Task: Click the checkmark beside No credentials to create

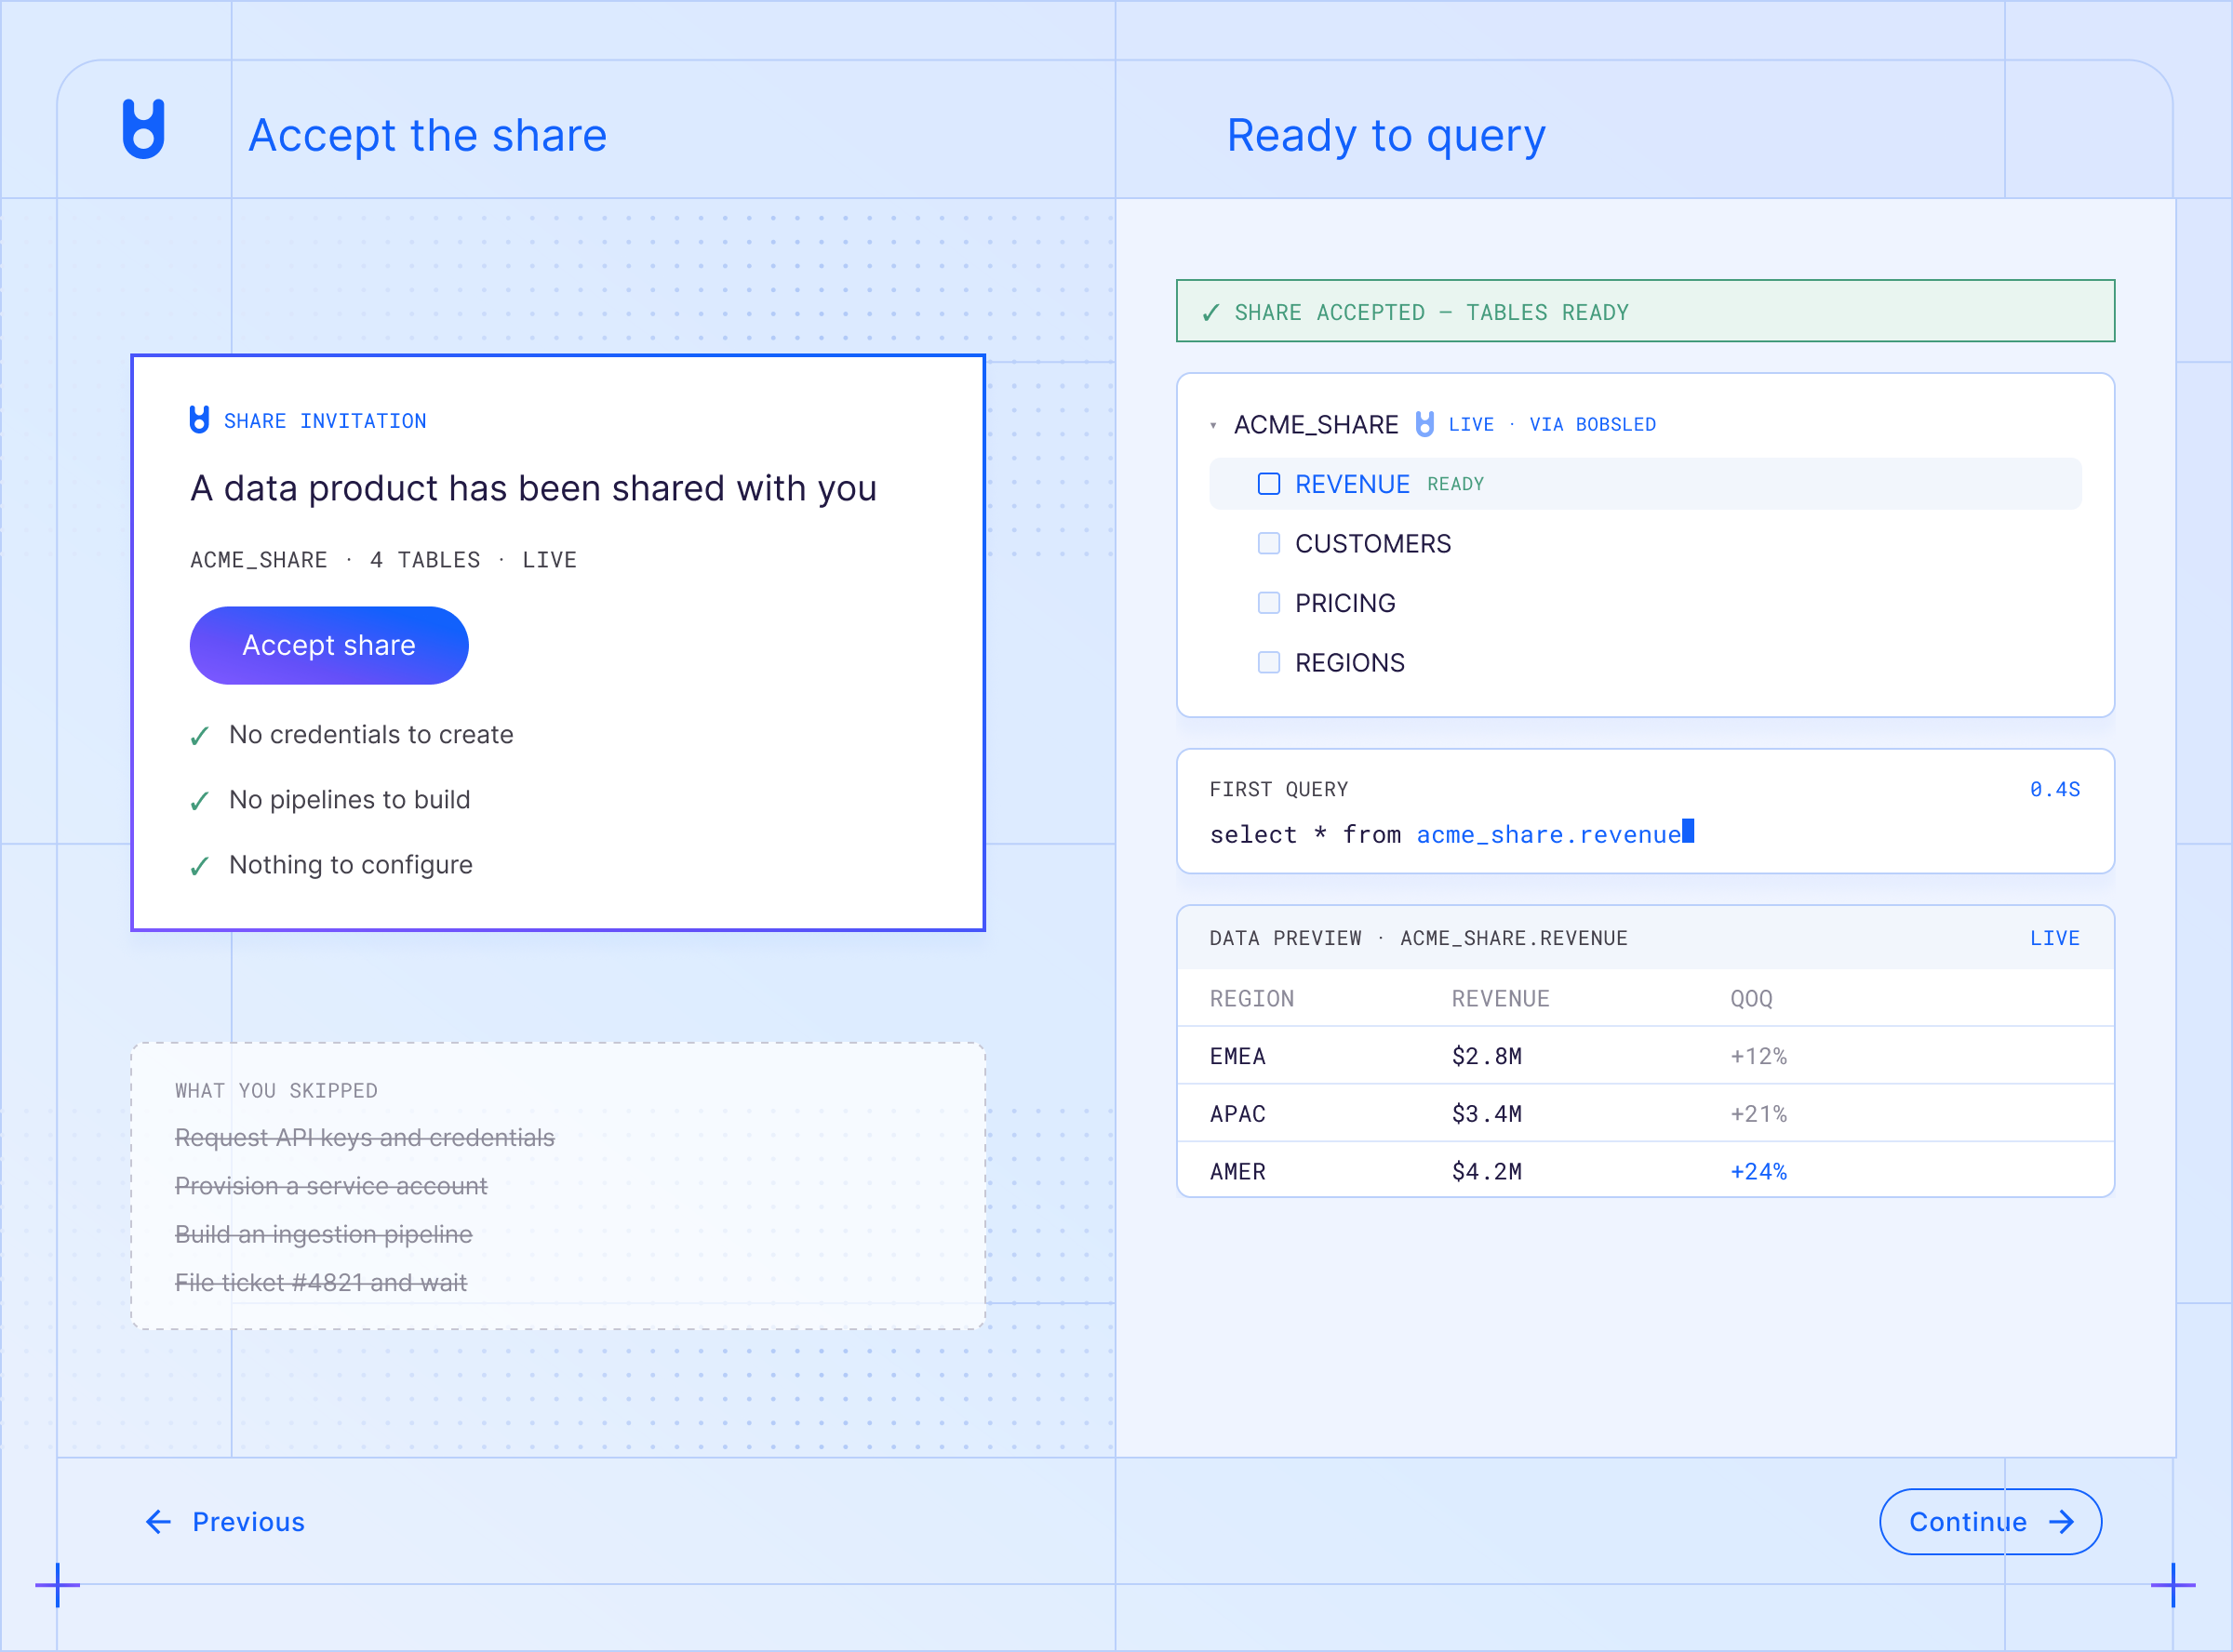Action: click(199, 736)
